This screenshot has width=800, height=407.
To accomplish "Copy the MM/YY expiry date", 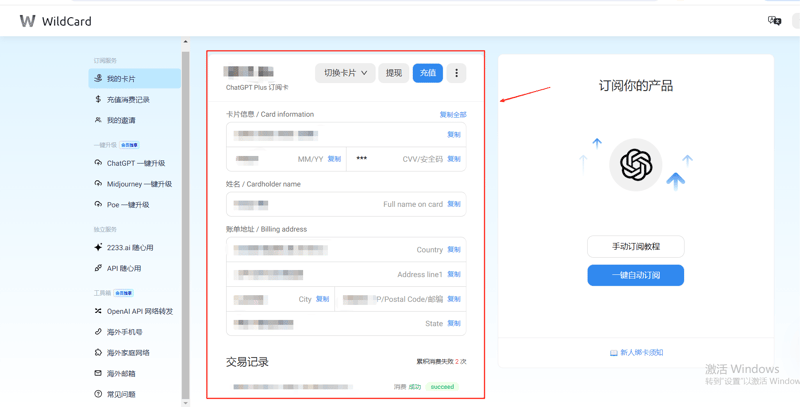I will (x=334, y=159).
